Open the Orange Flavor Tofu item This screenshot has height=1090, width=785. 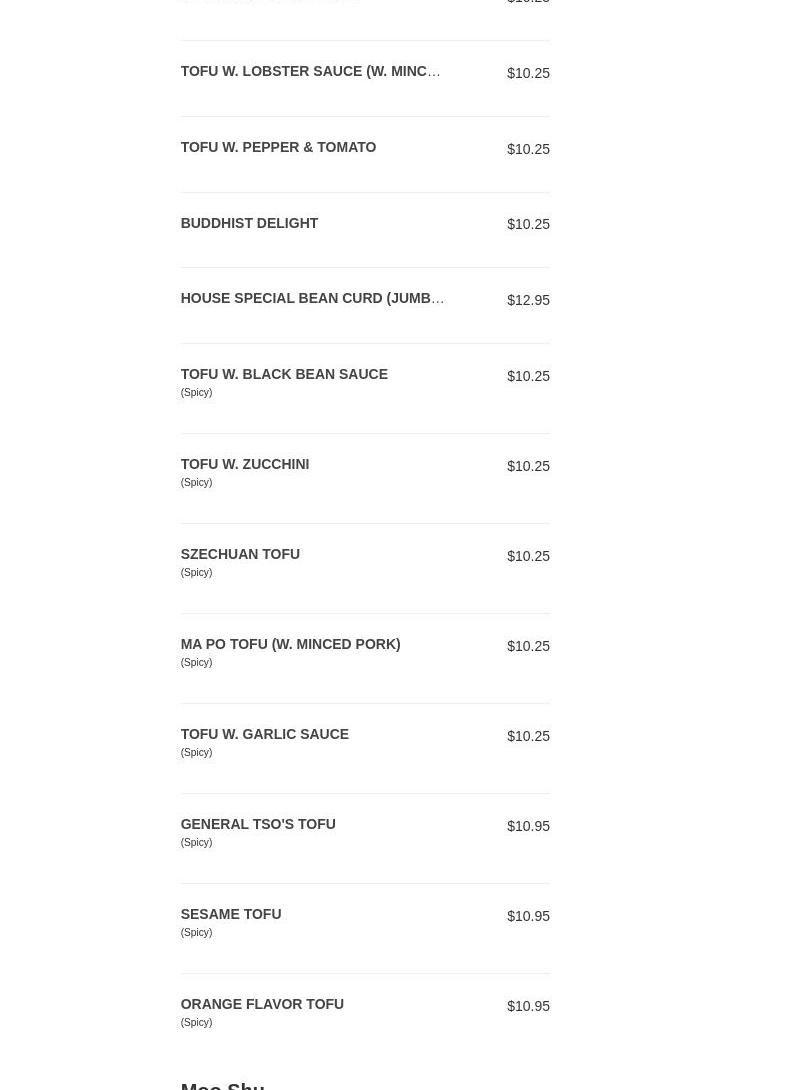262,1005
